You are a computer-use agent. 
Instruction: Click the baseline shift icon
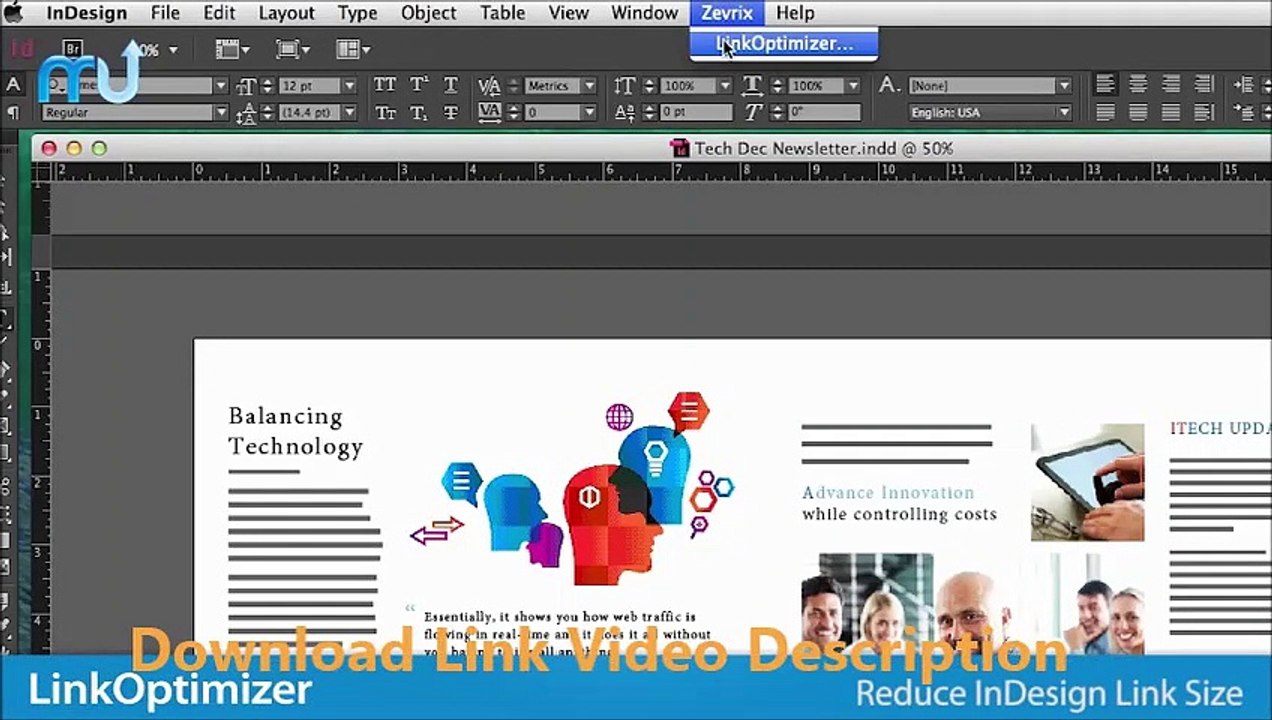(625, 112)
